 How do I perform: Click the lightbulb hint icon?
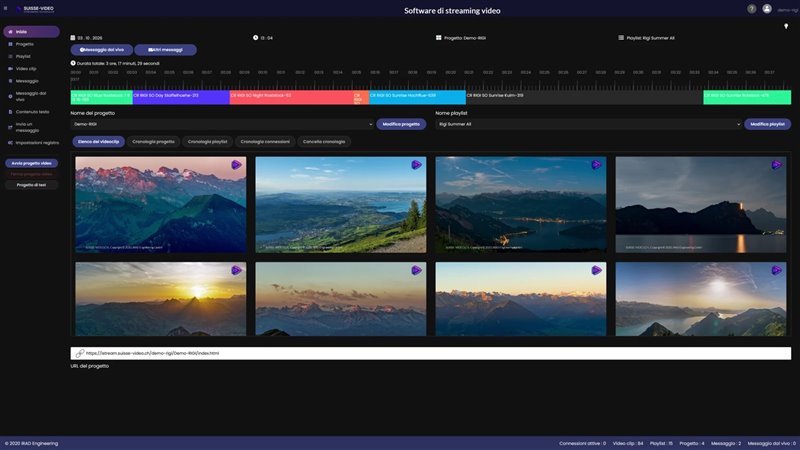click(x=786, y=26)
